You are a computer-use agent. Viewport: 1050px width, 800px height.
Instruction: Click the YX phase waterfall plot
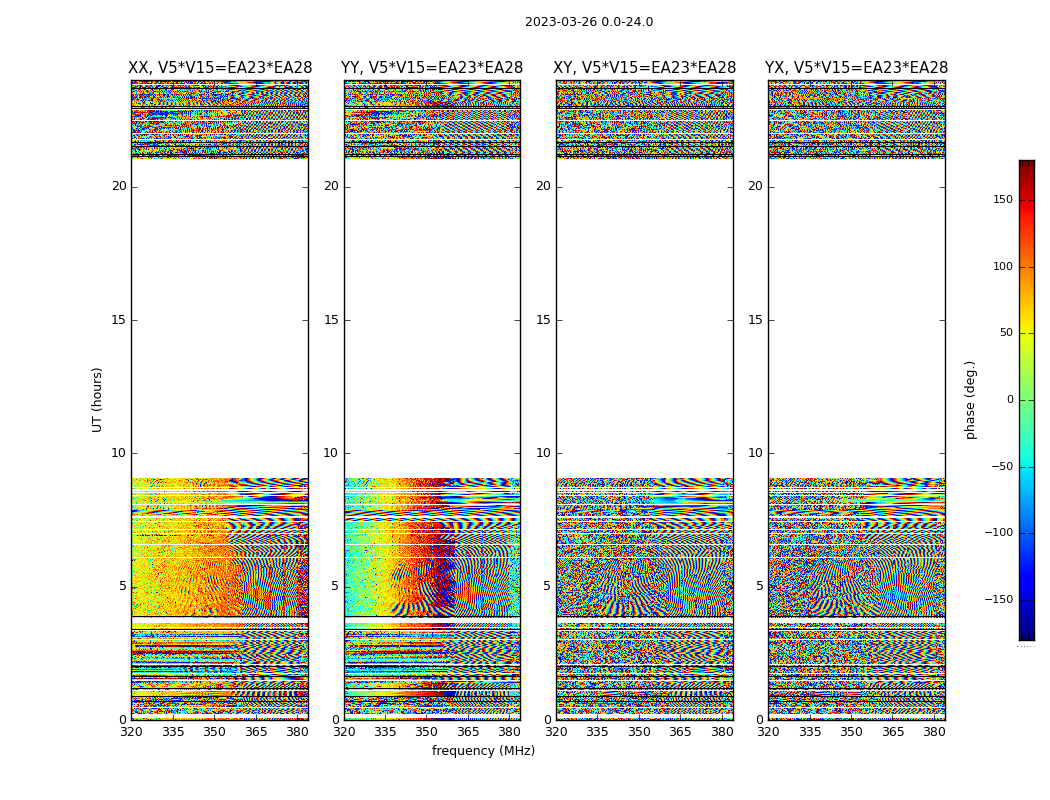click(x=856, y=400)
